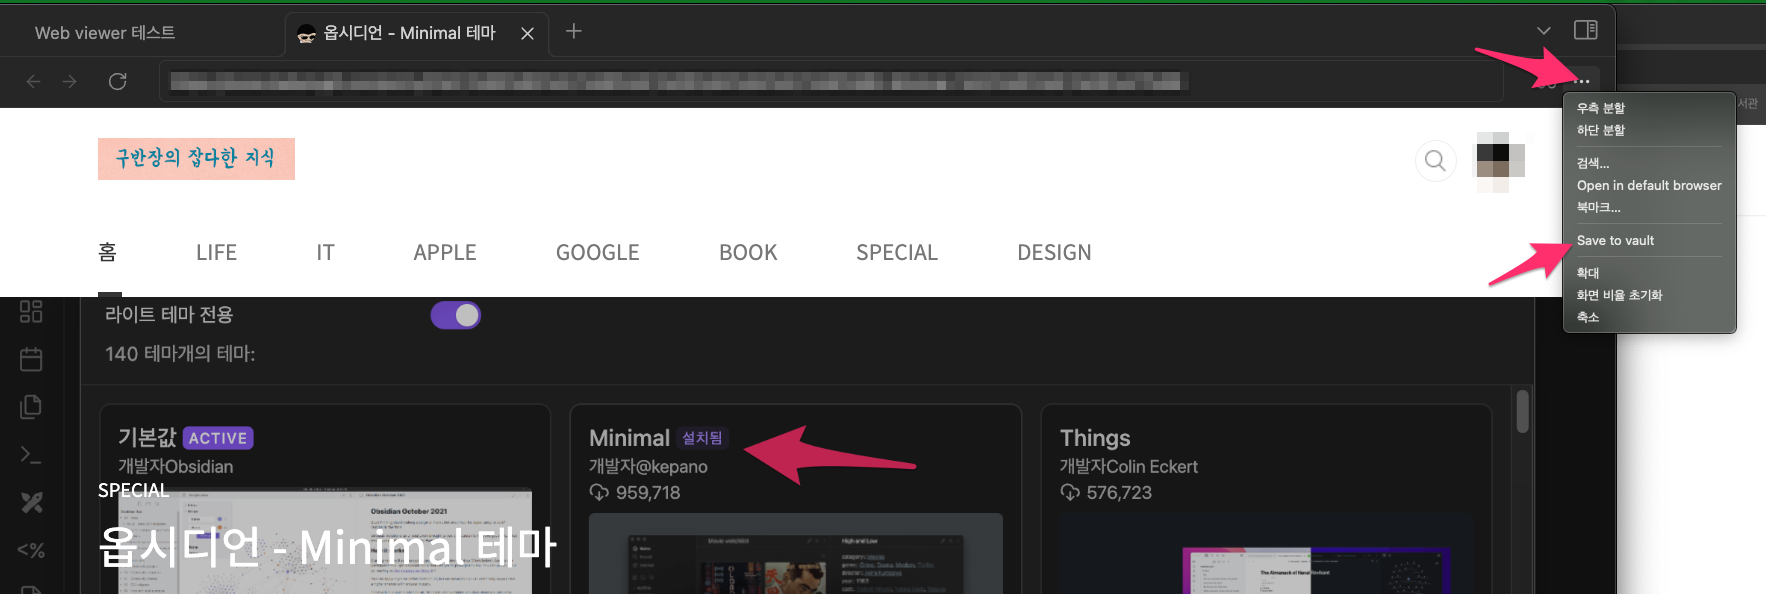Click the Minimal theme name
The image size is (1766, 594).
629,438
